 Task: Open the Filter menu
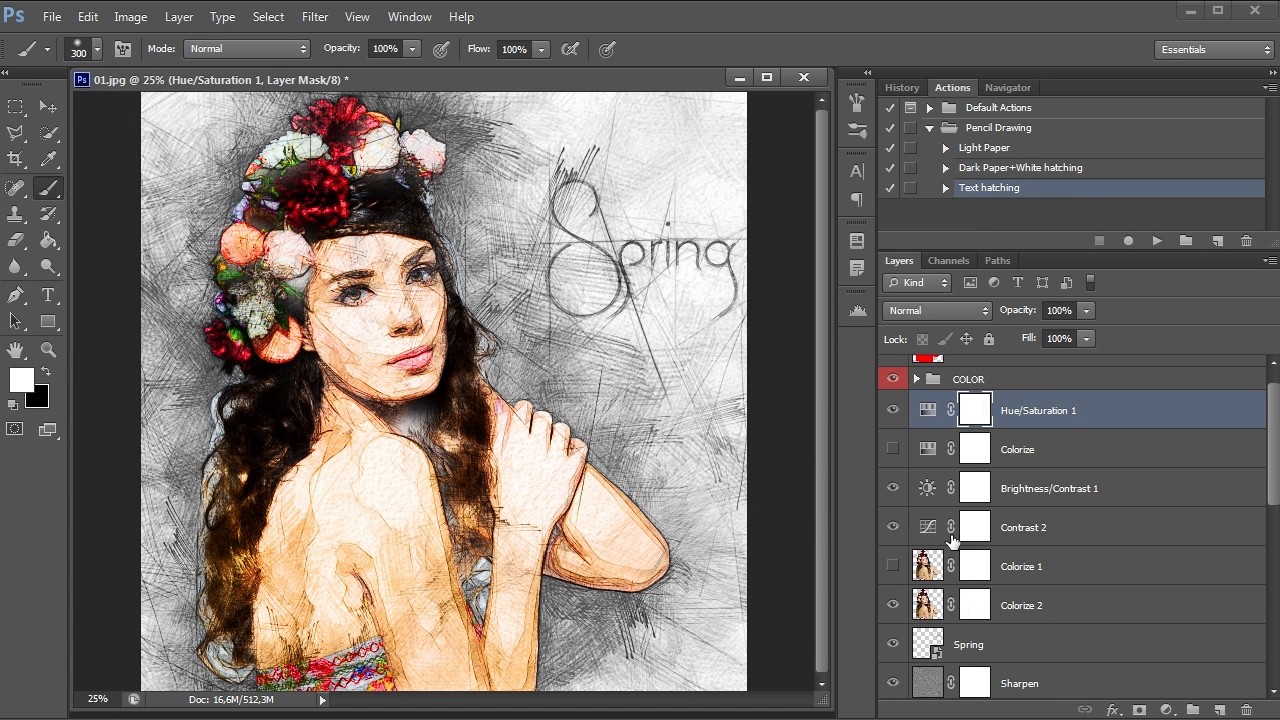pyautogui.click(x=314, y=16)
